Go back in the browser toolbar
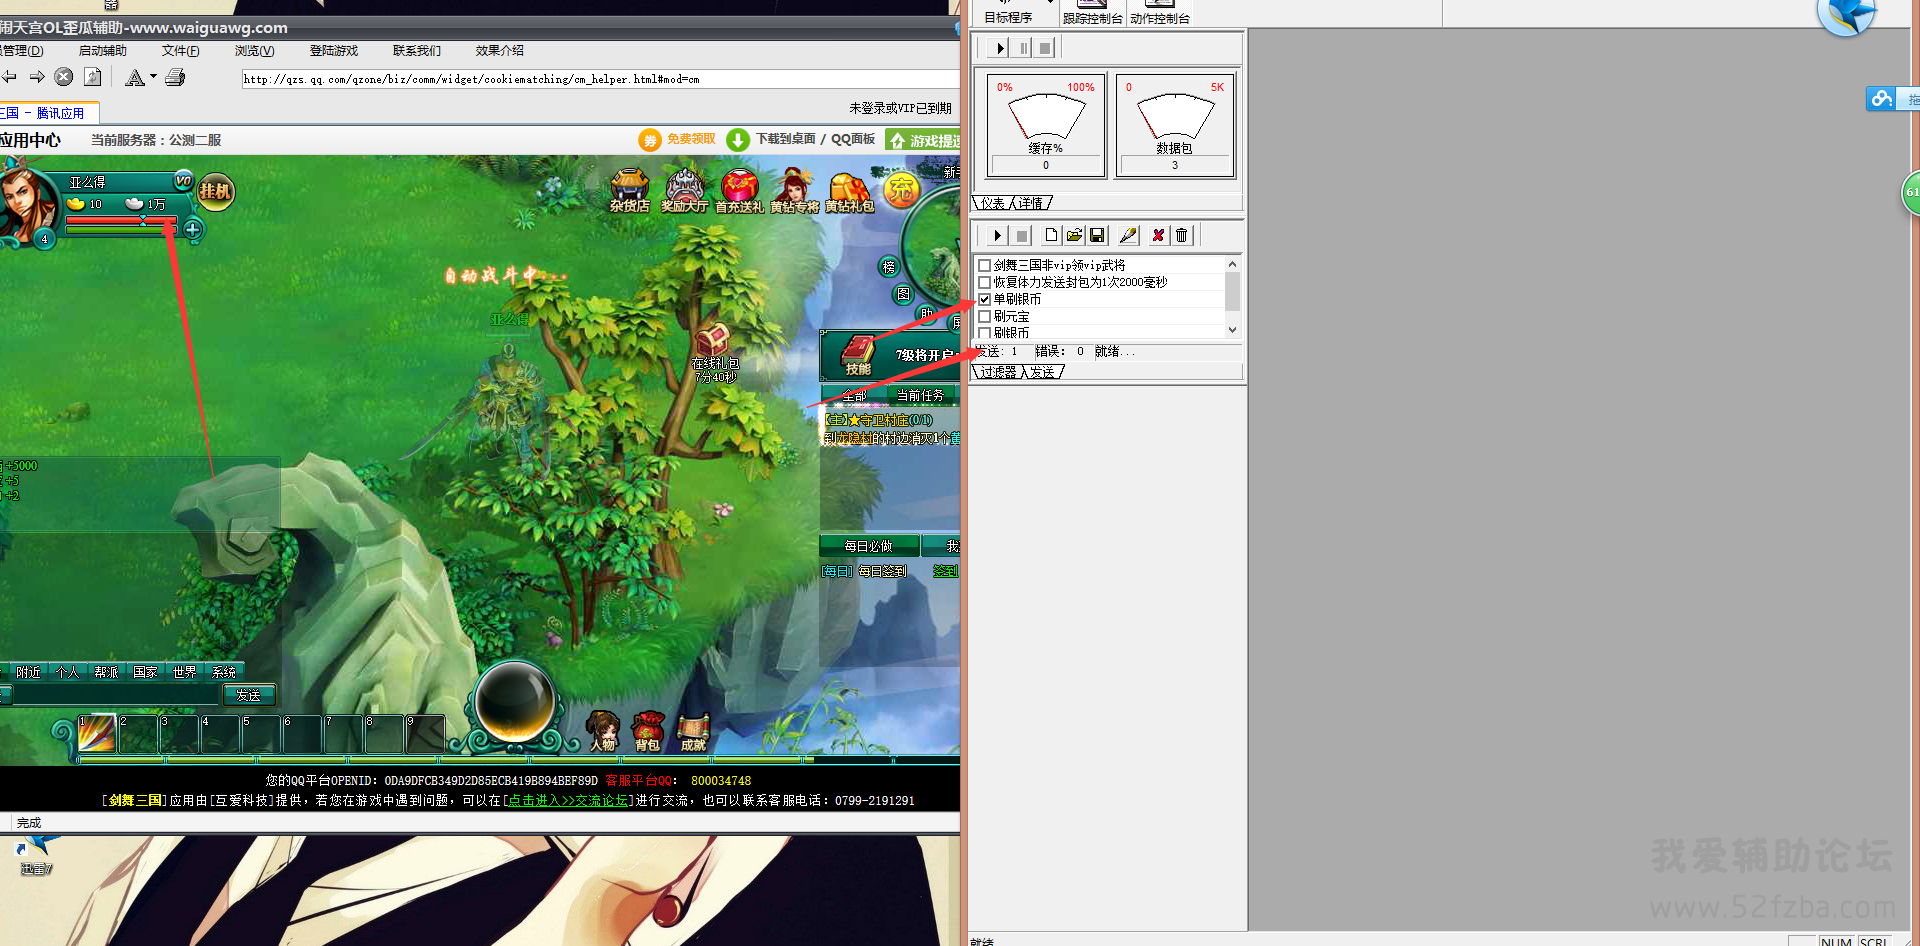1920x946 pixels. pos(8,77)
